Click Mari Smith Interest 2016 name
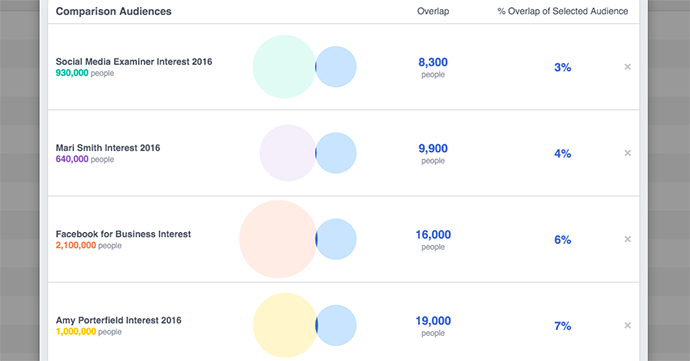 108,148
